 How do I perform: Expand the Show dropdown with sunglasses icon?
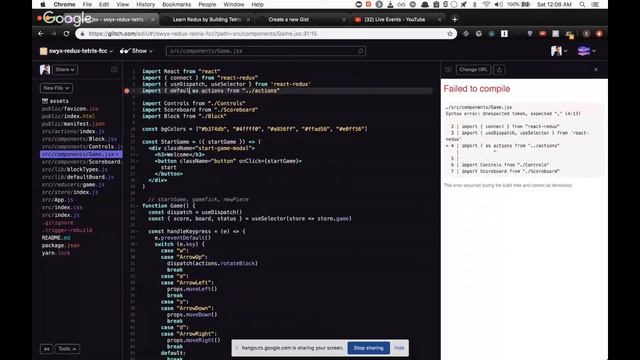(x=136, y=51)
